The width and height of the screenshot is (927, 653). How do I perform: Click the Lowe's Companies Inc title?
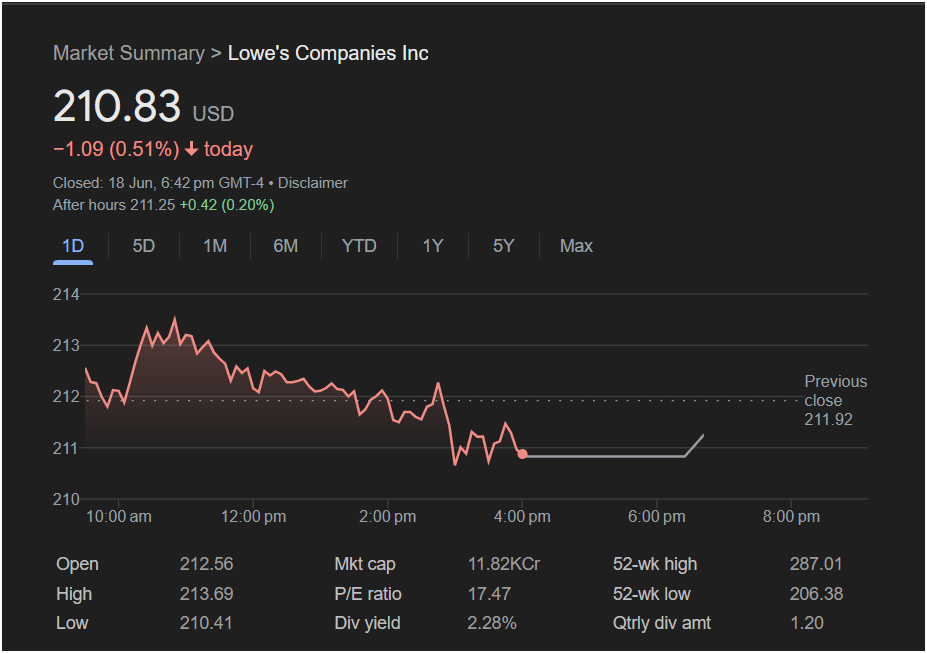tap(328, 53)
